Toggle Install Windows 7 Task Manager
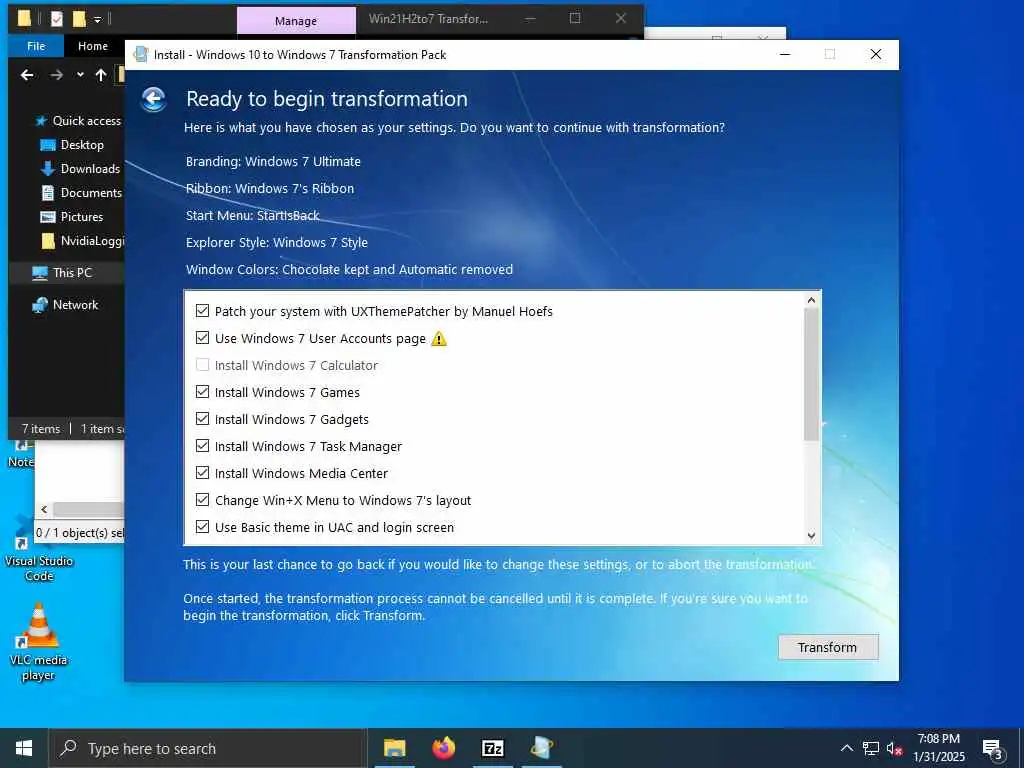The width and height of the screenshot is (1024, 768). (x=202, y=445)
